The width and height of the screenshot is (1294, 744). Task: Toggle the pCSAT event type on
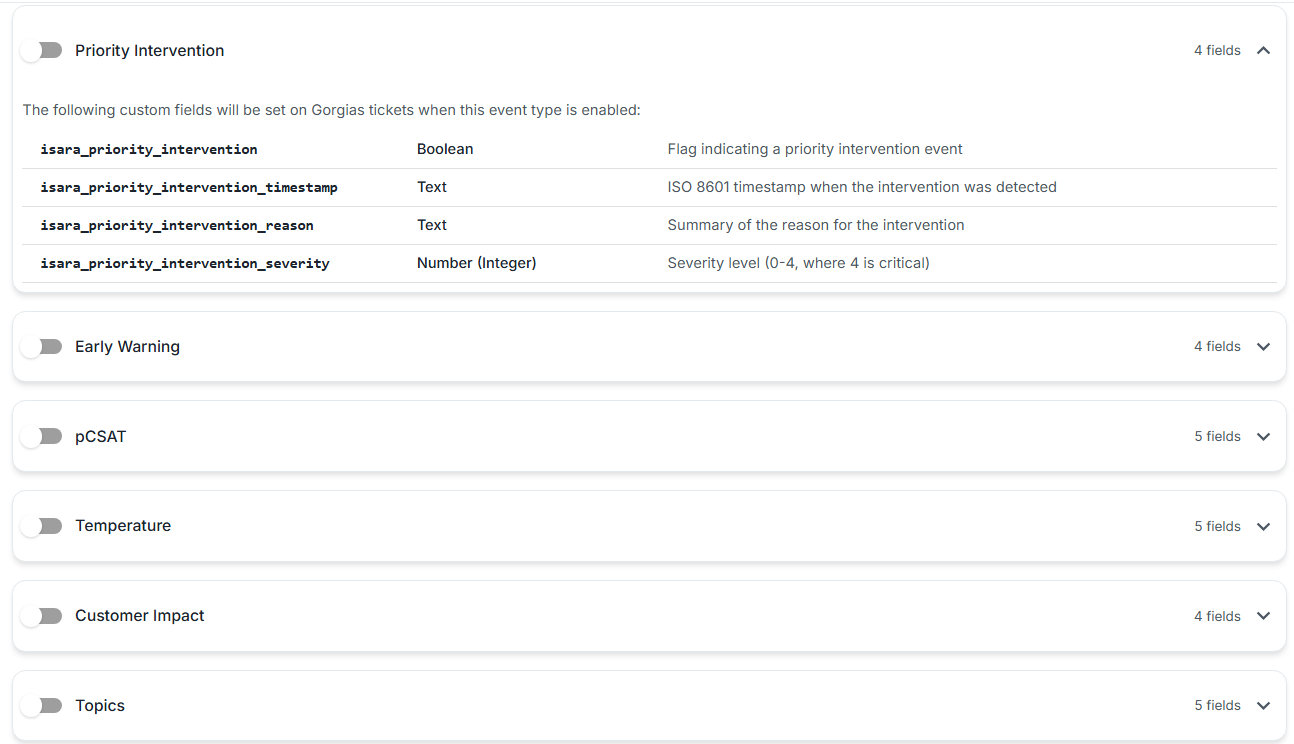[x=42, y=436]
